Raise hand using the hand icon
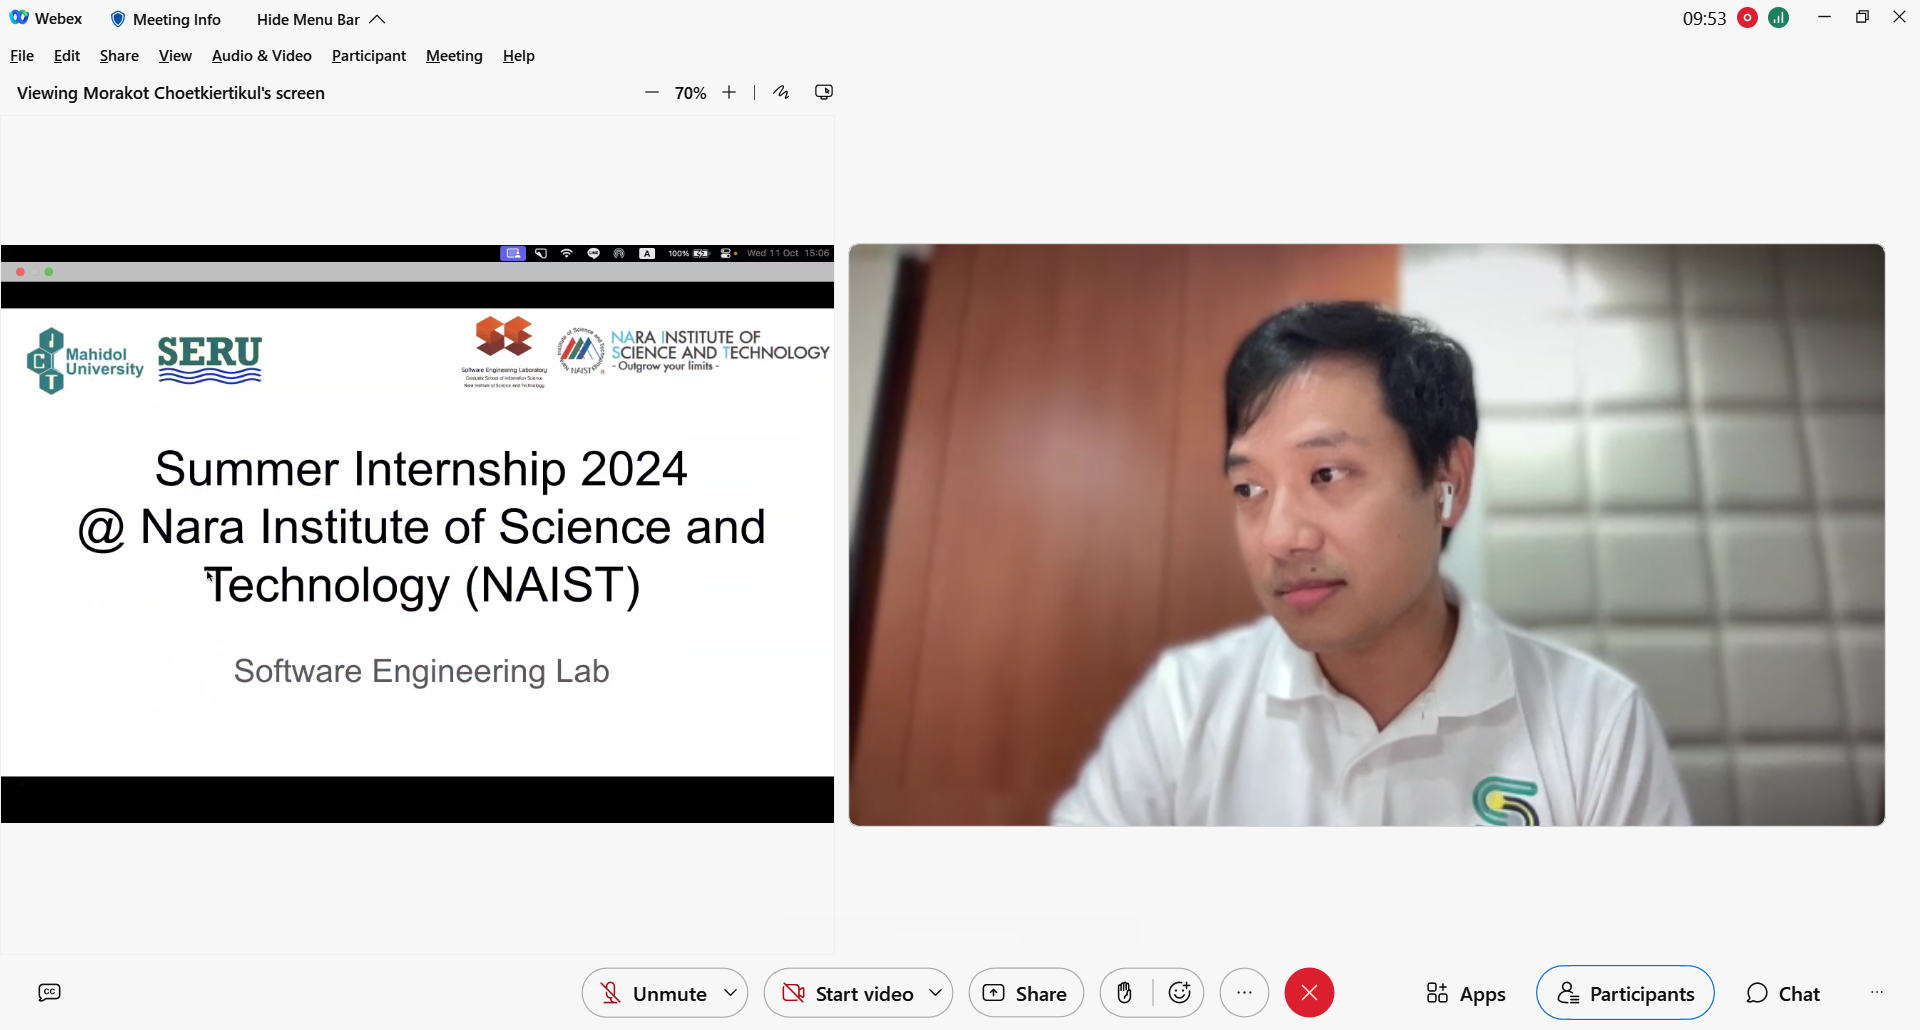The image size is (1920, 1030). click(x=1125, y=993)
